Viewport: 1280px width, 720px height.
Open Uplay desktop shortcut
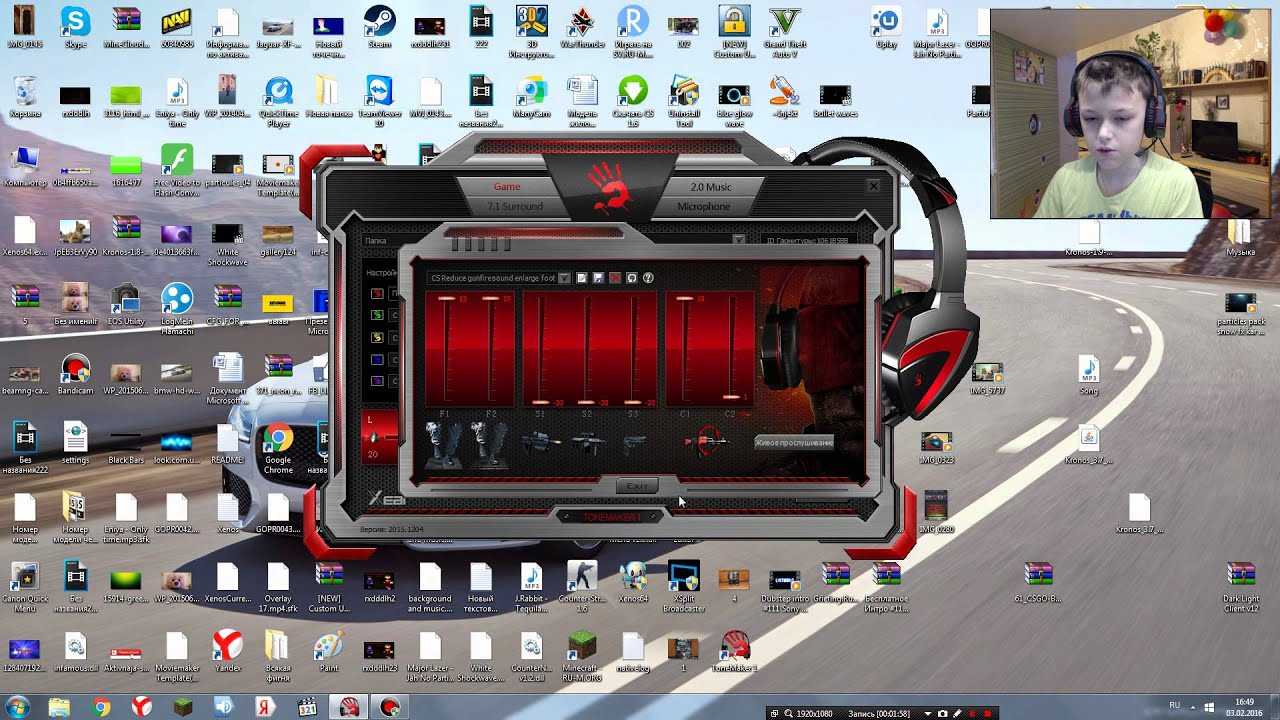pyautogui.click(x=886, y=27)
